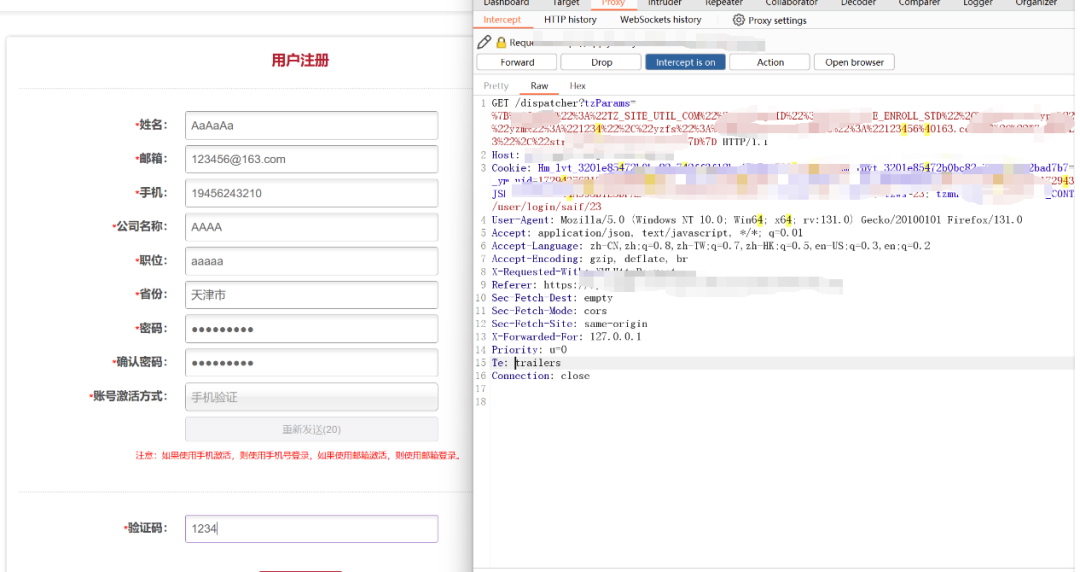Switch to WebSockets history sub-tab
This screenshot has width=1080, height=572.
661,20
